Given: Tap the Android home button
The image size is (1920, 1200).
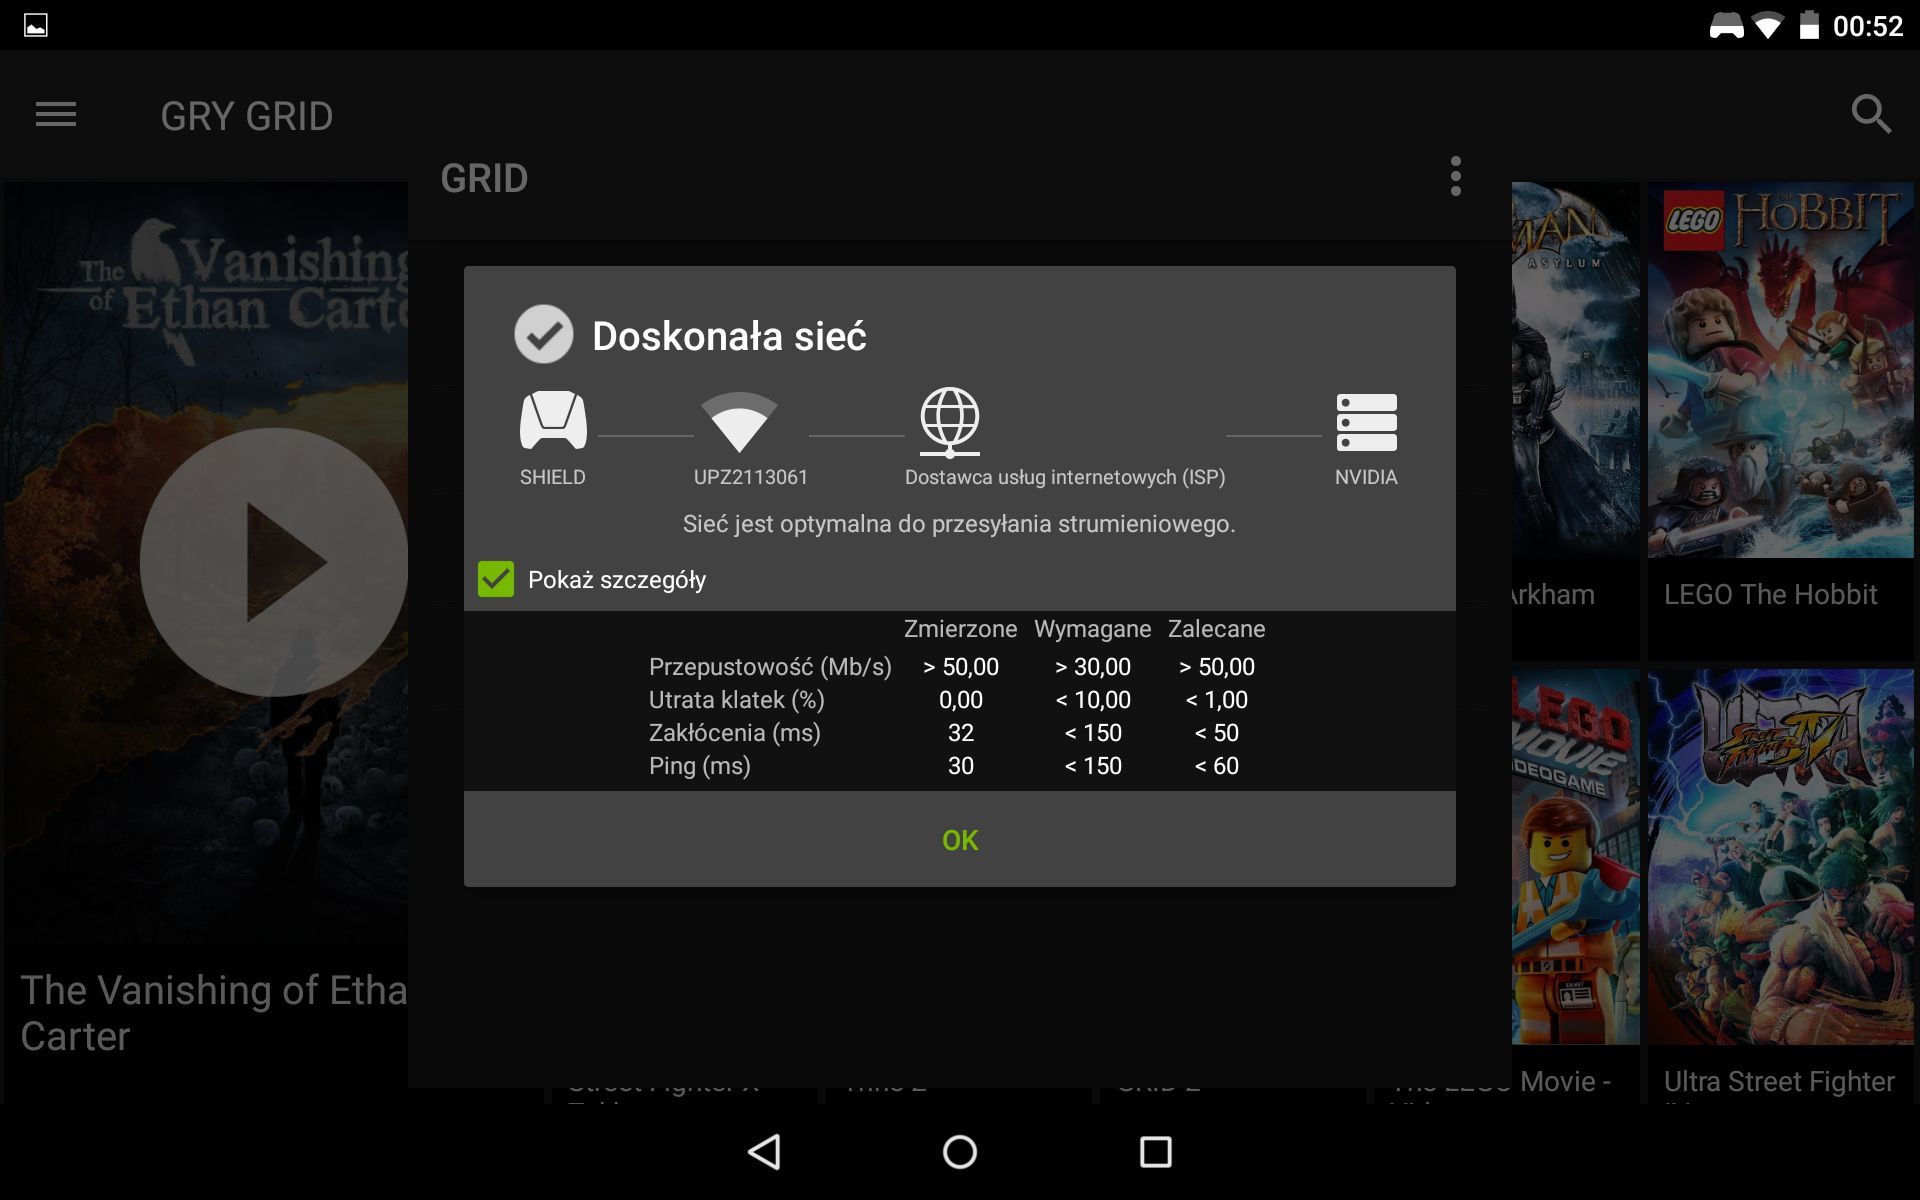Looking at the screenshot, I should tap(960, 1152).
